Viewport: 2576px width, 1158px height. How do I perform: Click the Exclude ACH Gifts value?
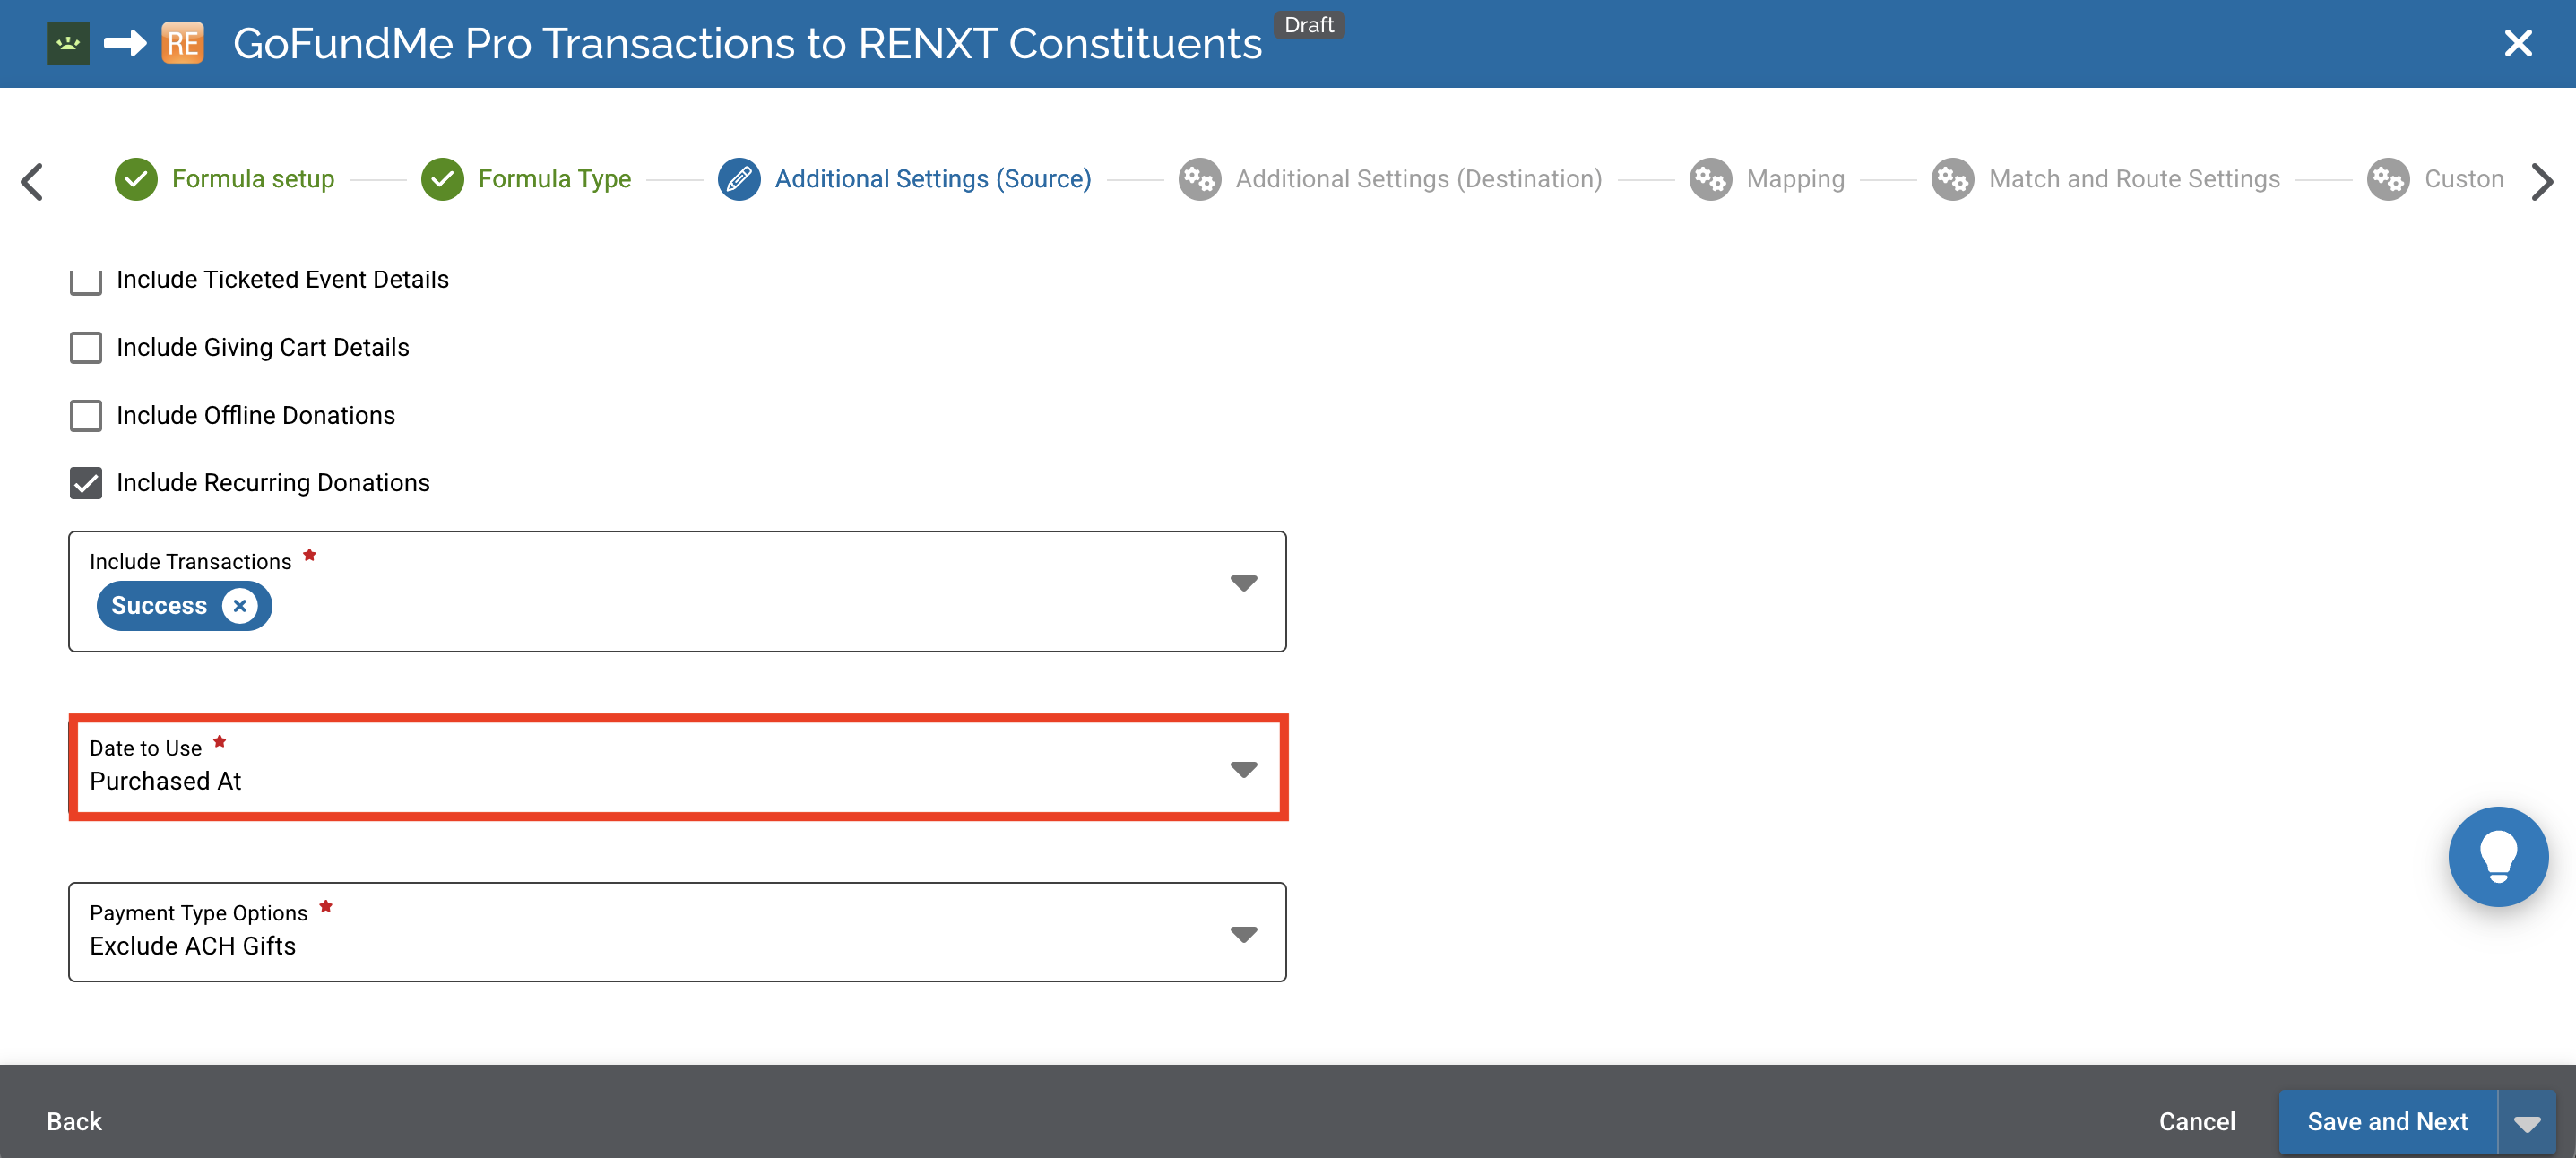point(193,946)
